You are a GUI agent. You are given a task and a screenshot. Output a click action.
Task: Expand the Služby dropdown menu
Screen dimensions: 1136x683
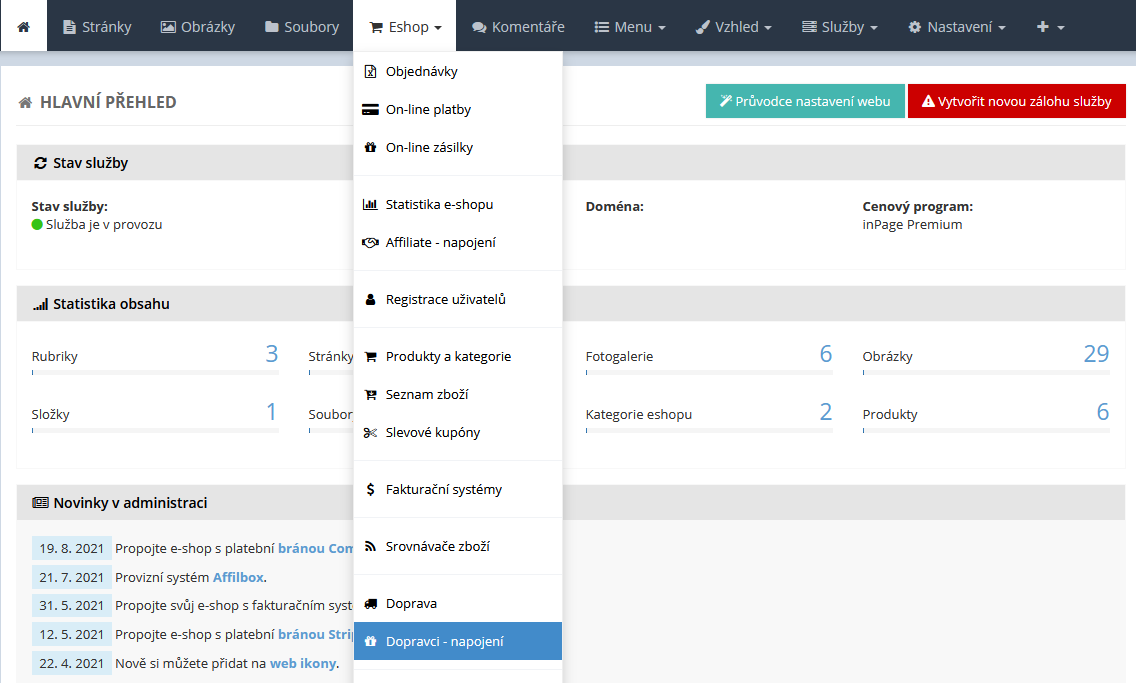tap(840, 27)
